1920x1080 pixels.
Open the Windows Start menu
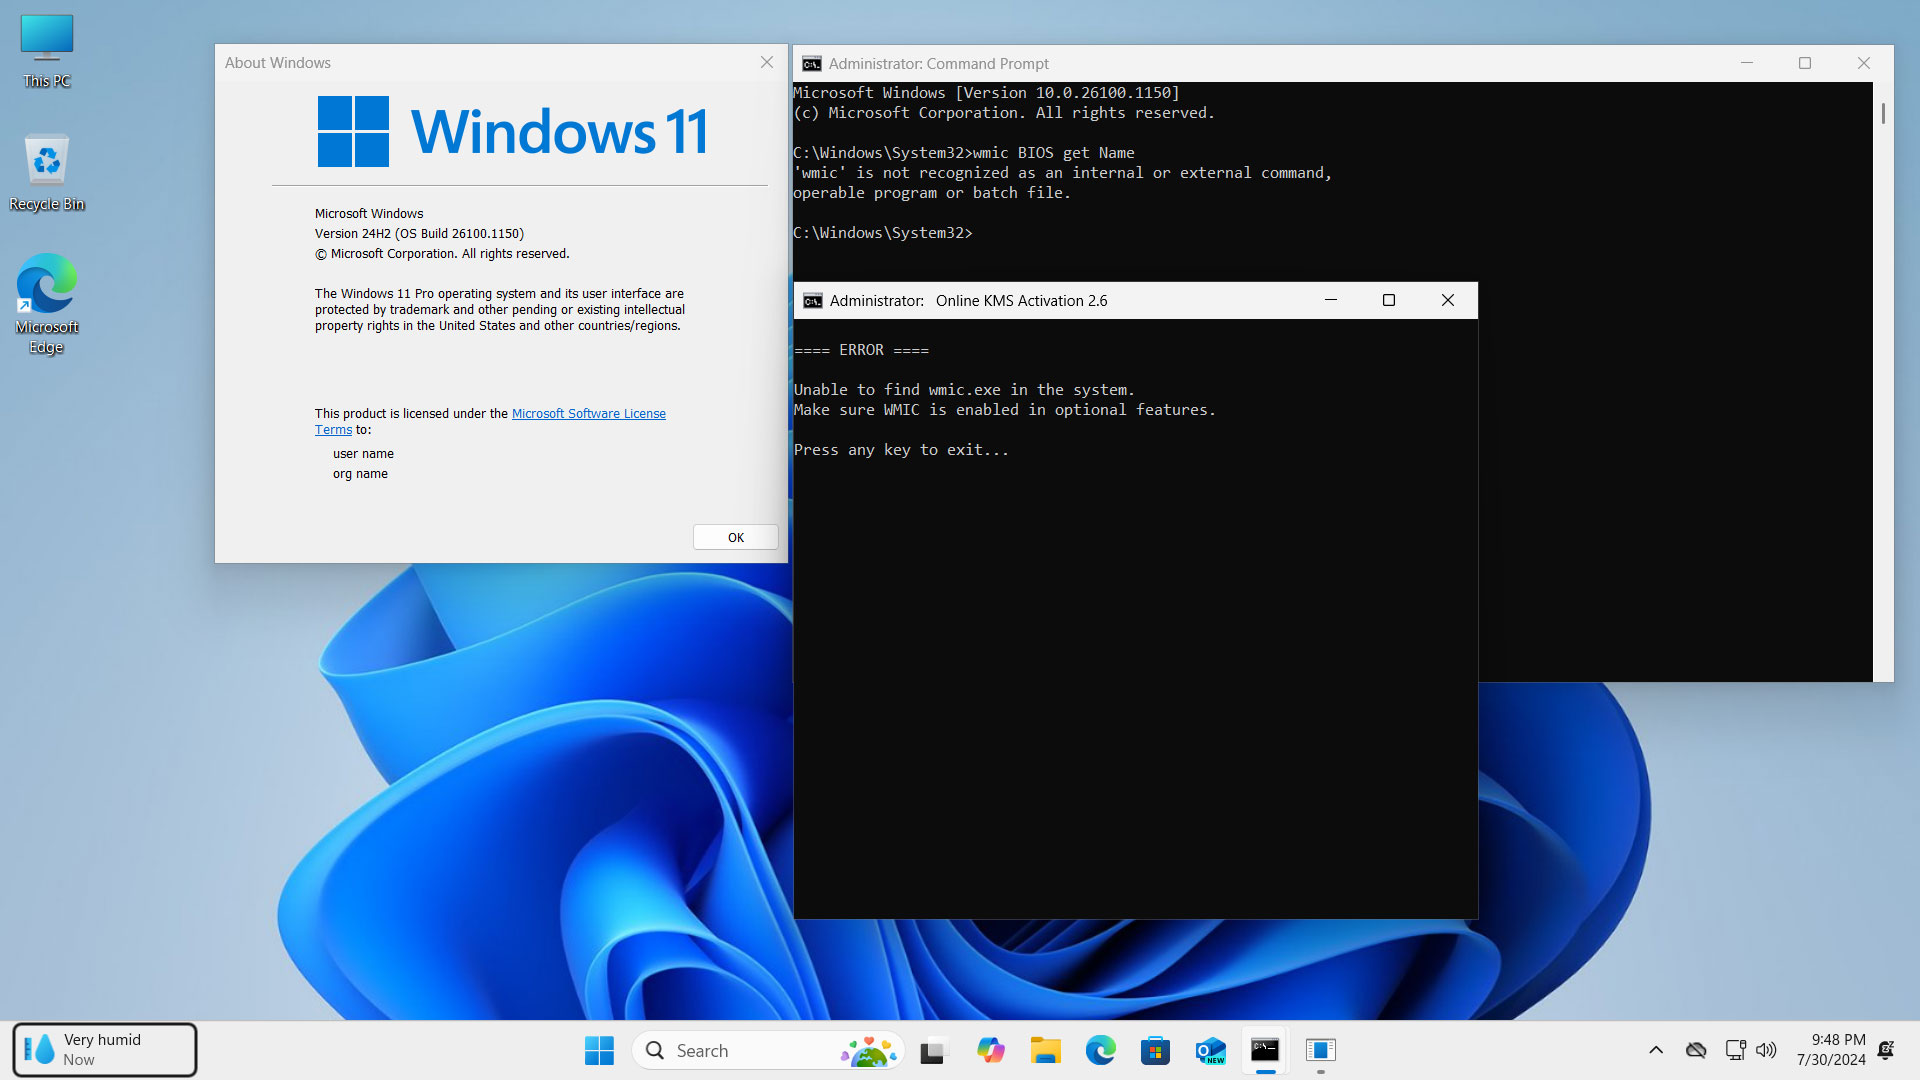point(599,1050)
